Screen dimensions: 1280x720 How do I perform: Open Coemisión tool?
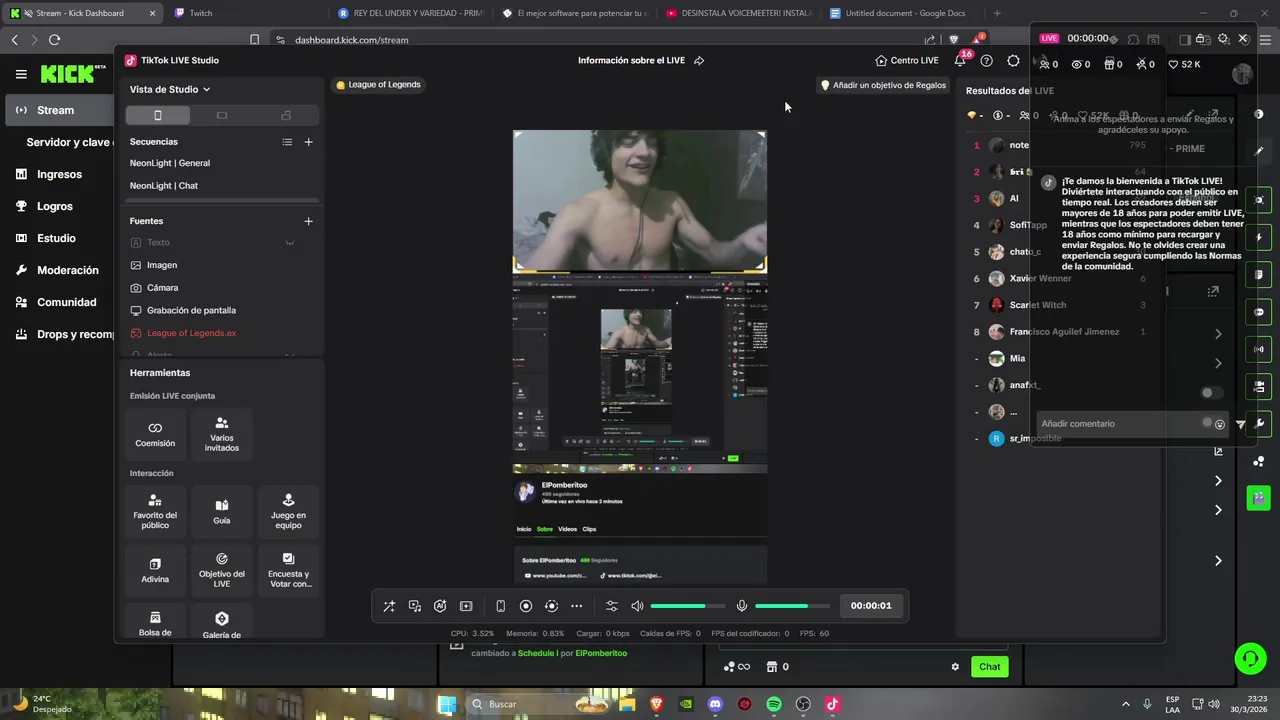pos(155,434)
